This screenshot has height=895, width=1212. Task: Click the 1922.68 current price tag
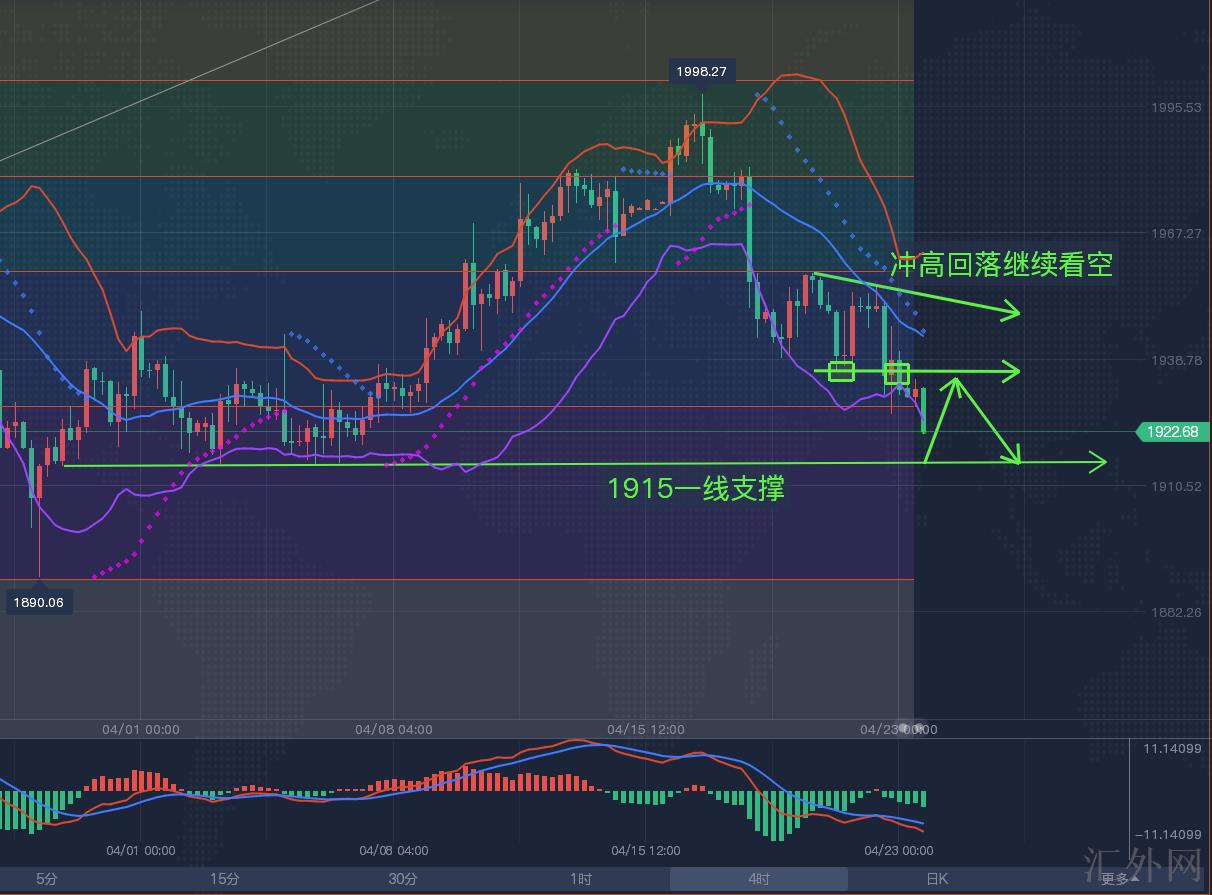pos(1174,432)
